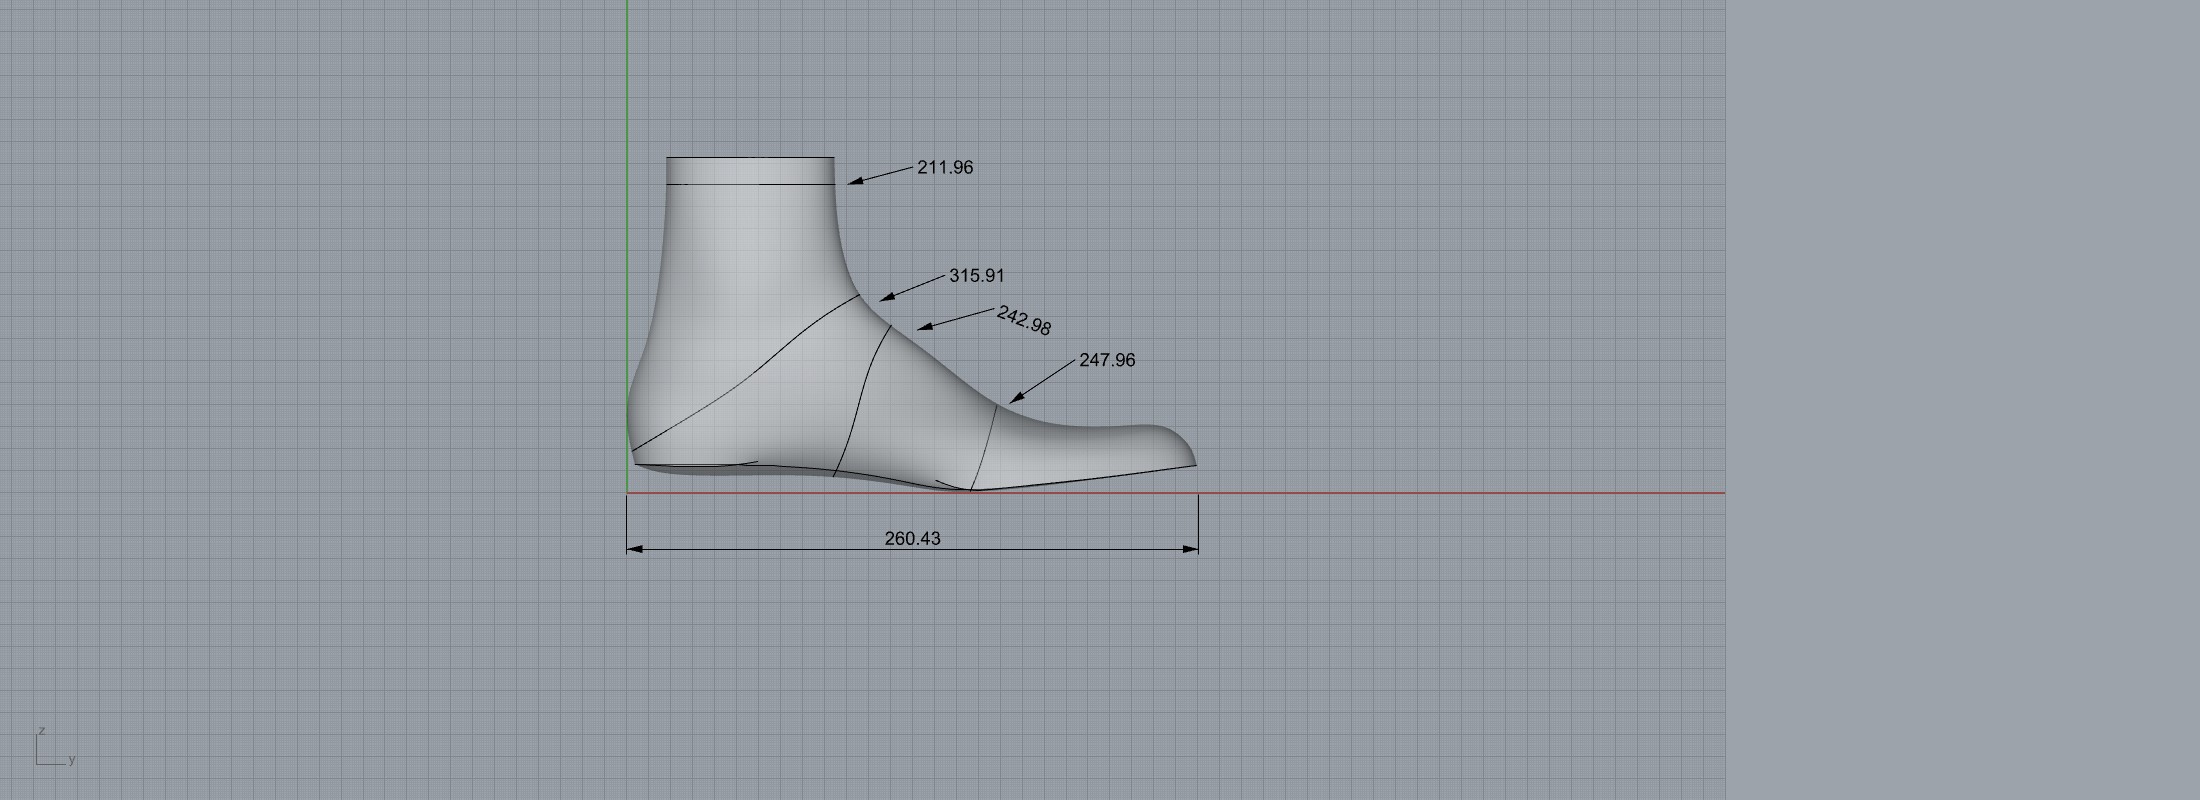The width and height of the screenshot is (2200, 800).
Task: Select the flat top face of ankle
Action: [x=750, y=158]
